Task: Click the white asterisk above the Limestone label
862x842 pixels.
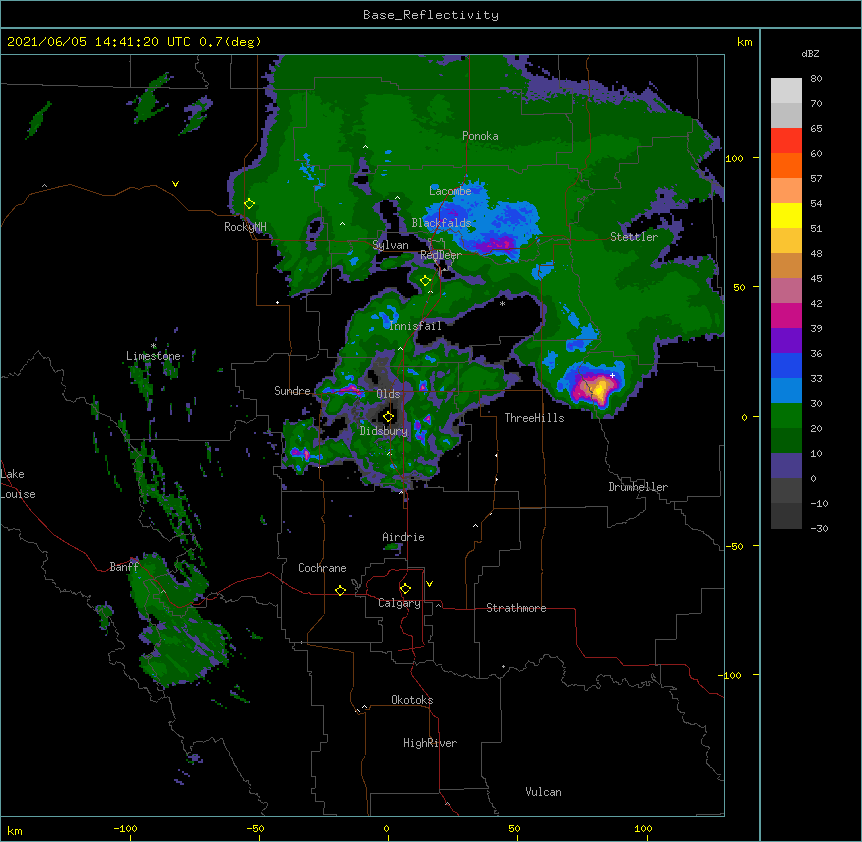Action: pyautogui.click(x=153, y=346)
